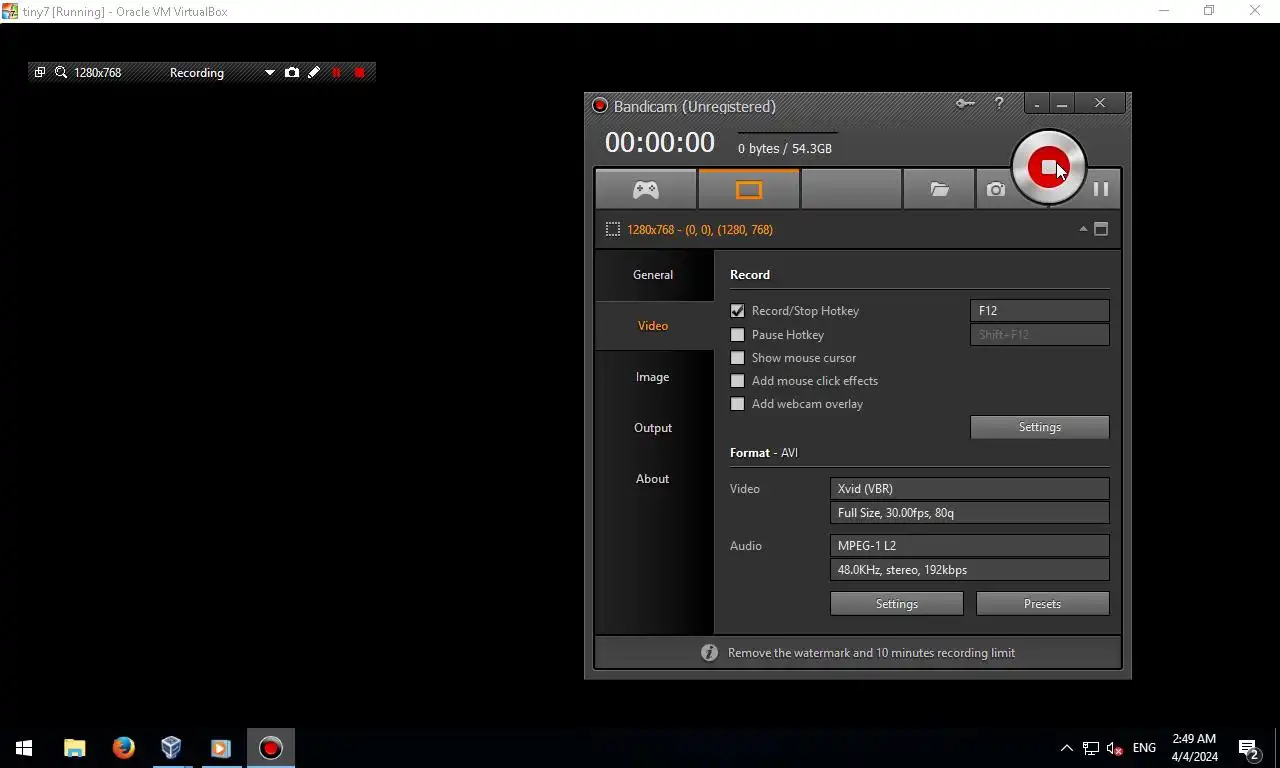Stop recording with the big red button
The width and height of the screenshot is (1280, 768).
1048,167
